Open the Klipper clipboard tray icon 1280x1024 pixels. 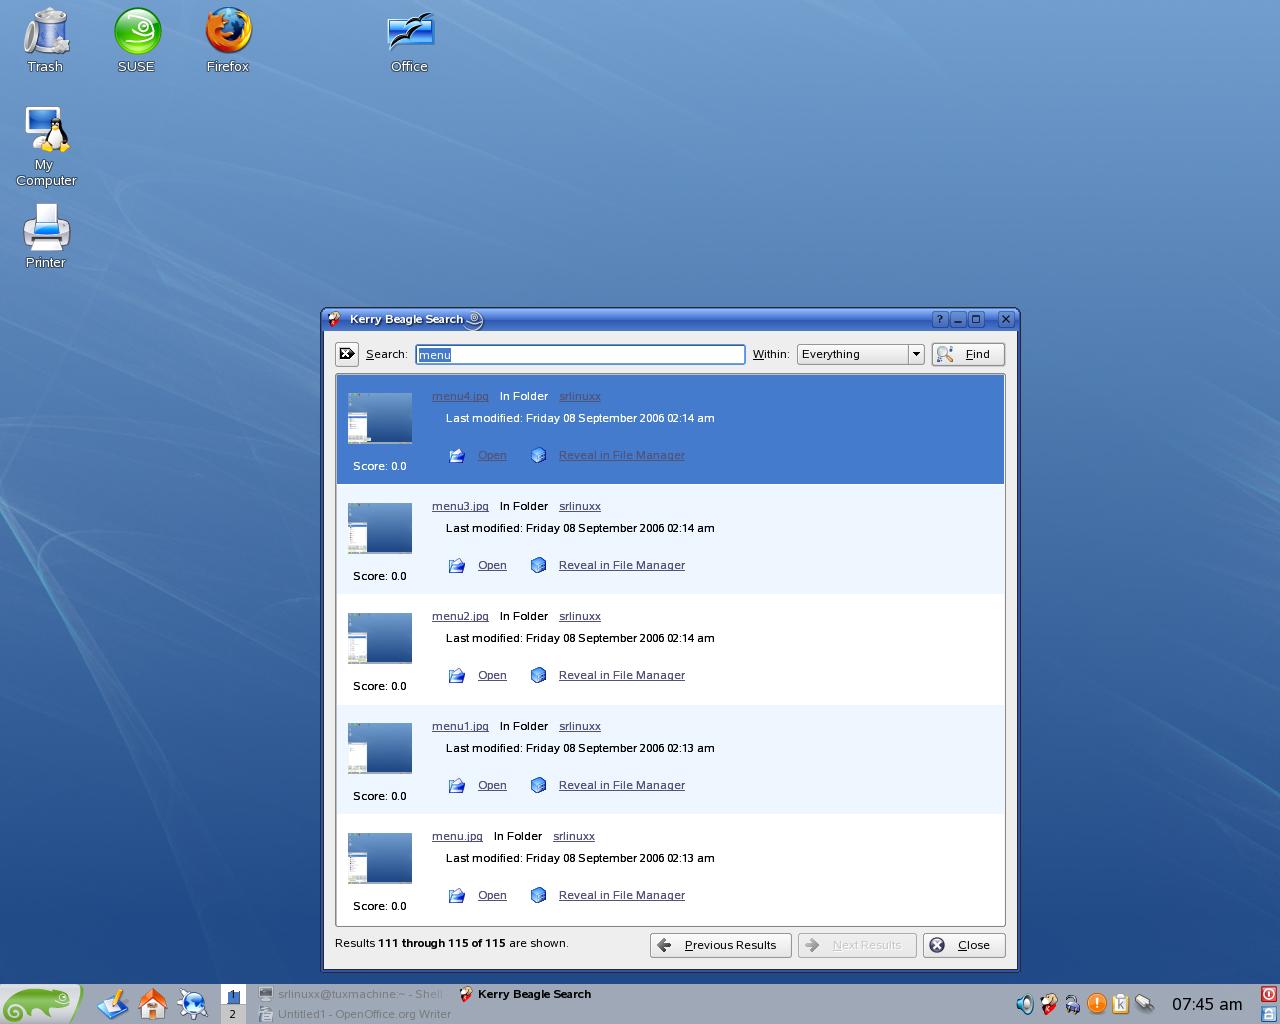(1120, 1004)
